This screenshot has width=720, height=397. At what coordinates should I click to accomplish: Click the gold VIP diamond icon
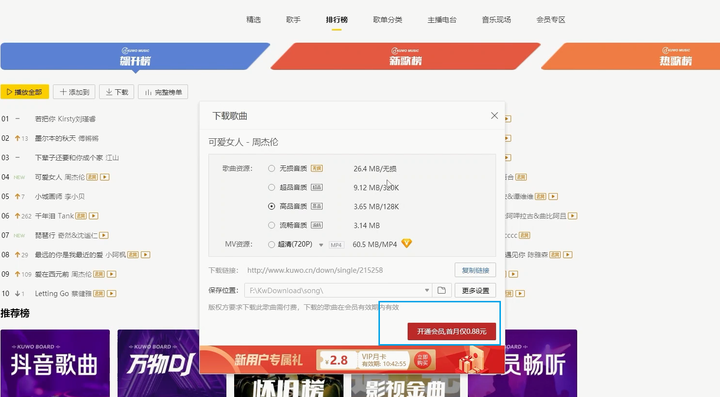click(406, 243)
